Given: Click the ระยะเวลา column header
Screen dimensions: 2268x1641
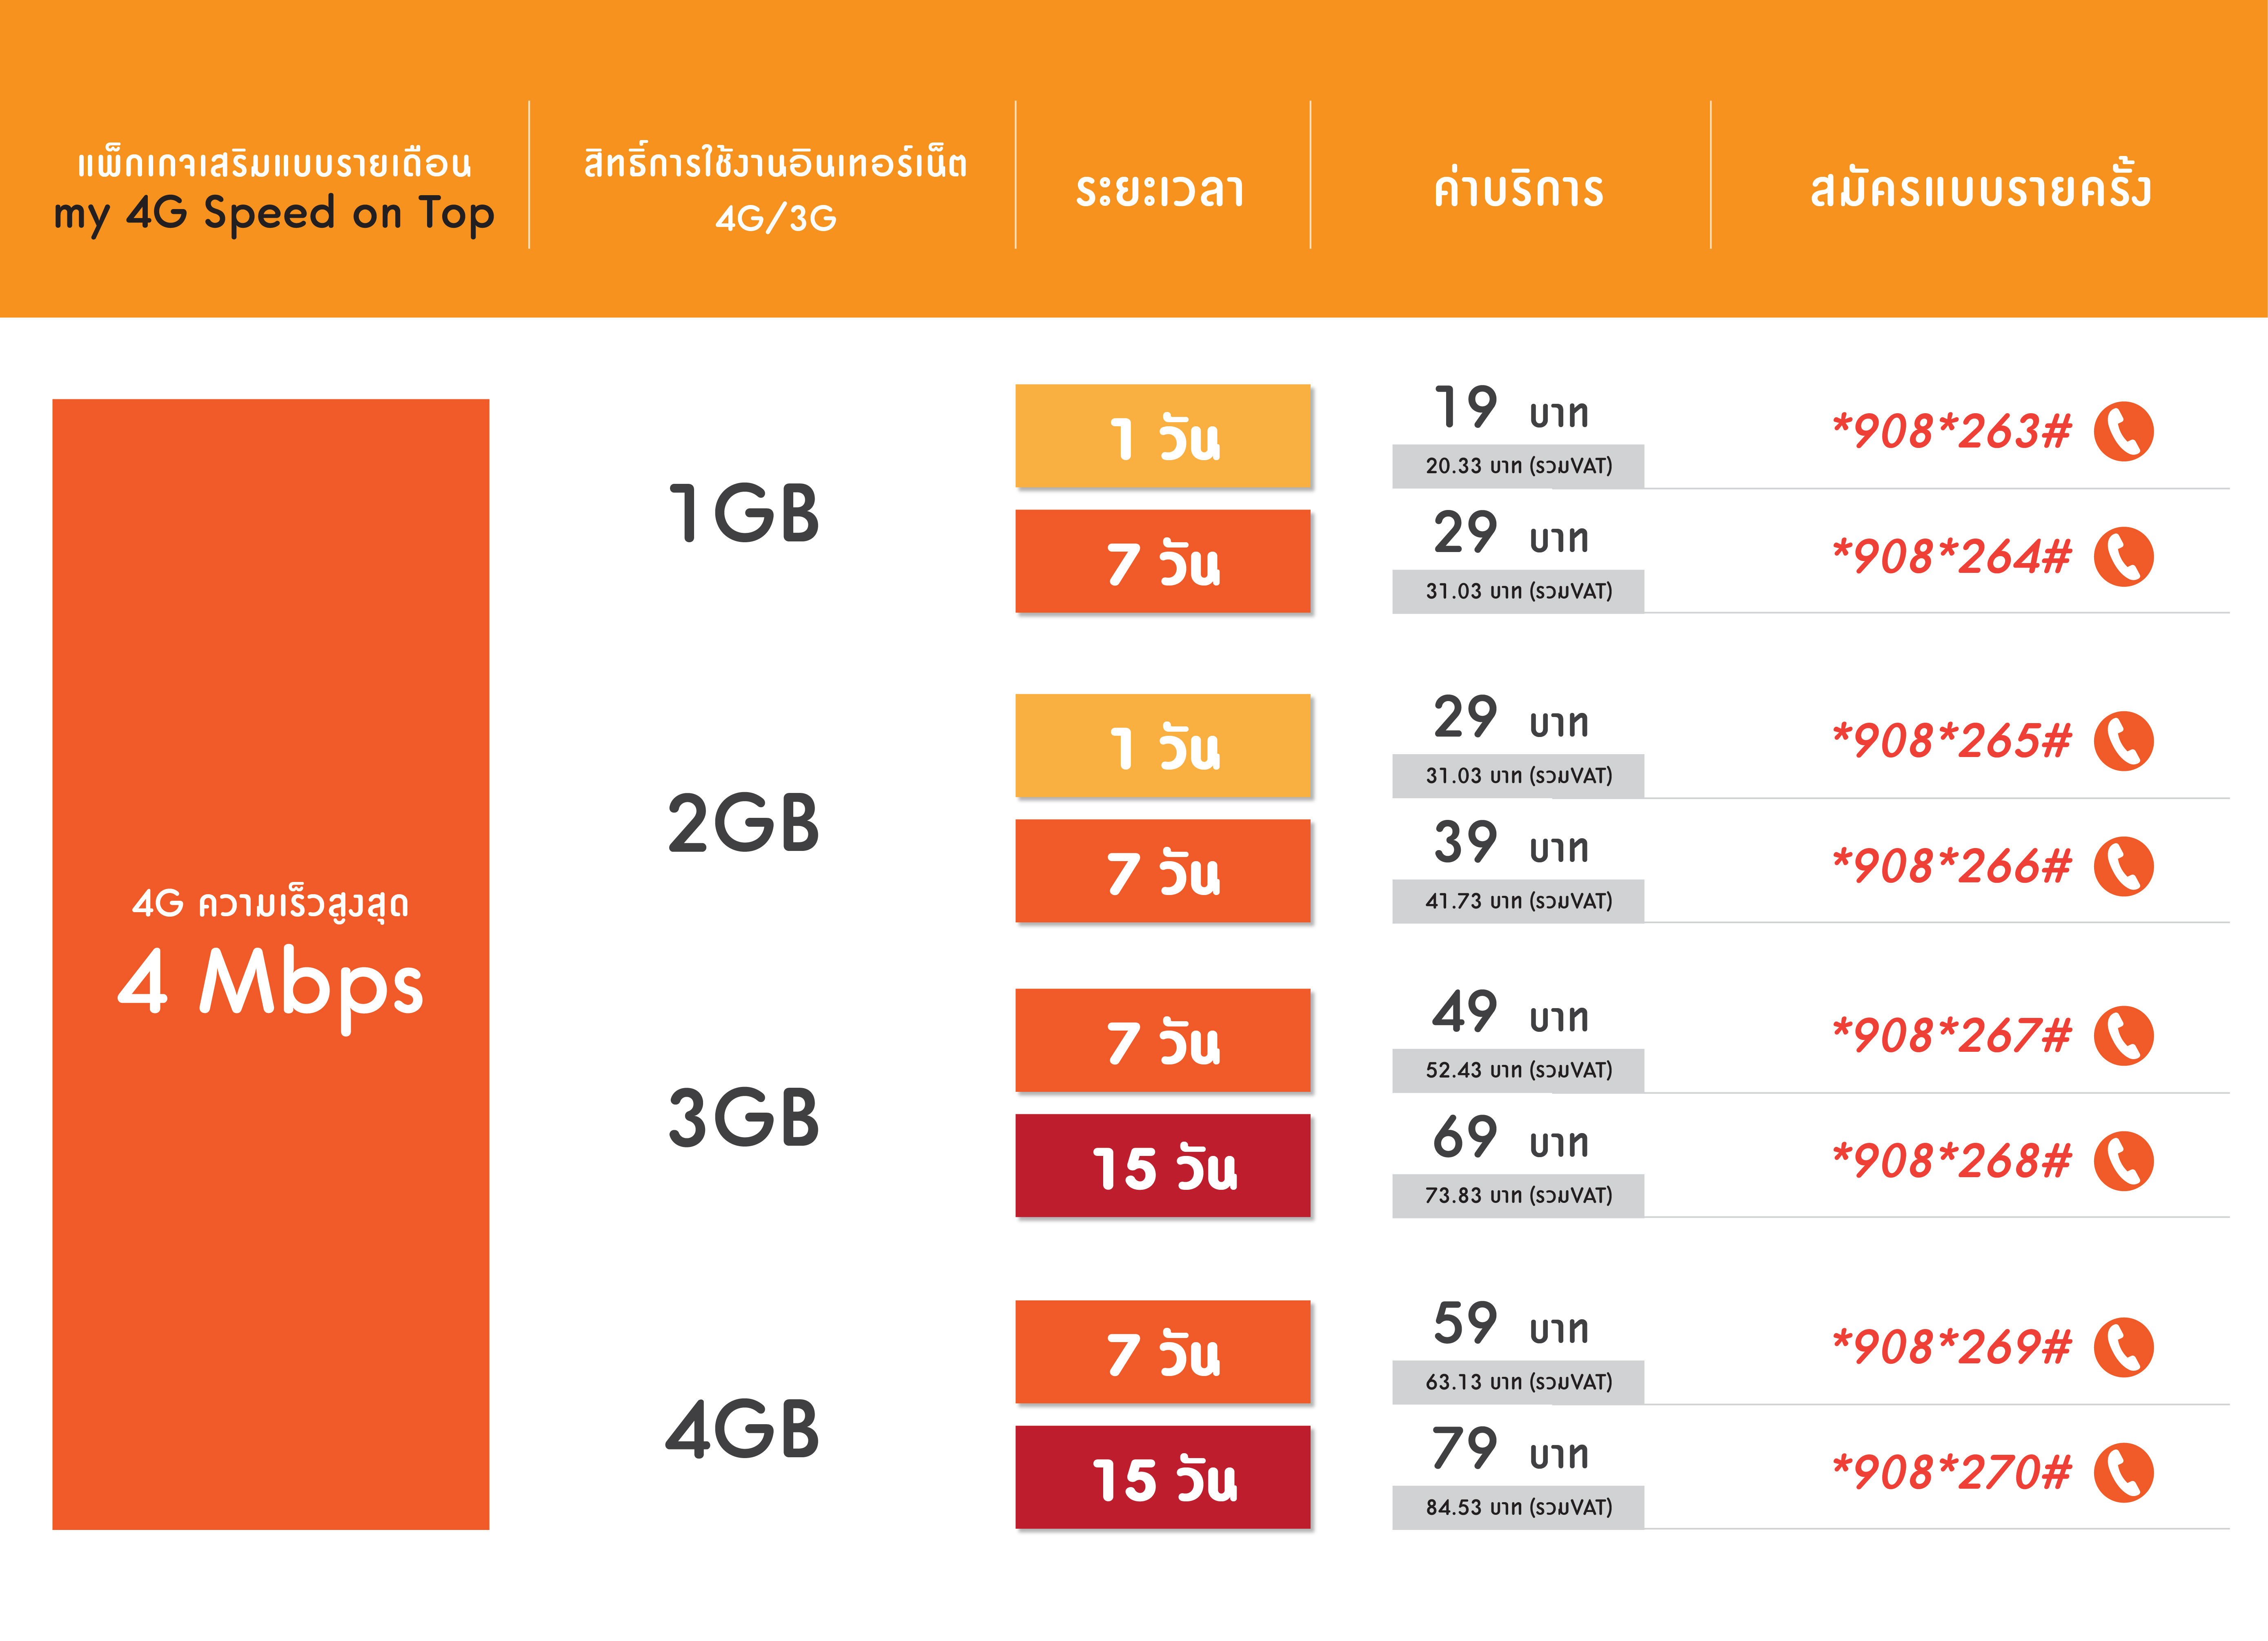Looking at the screenshot, I should point(1160,190).
